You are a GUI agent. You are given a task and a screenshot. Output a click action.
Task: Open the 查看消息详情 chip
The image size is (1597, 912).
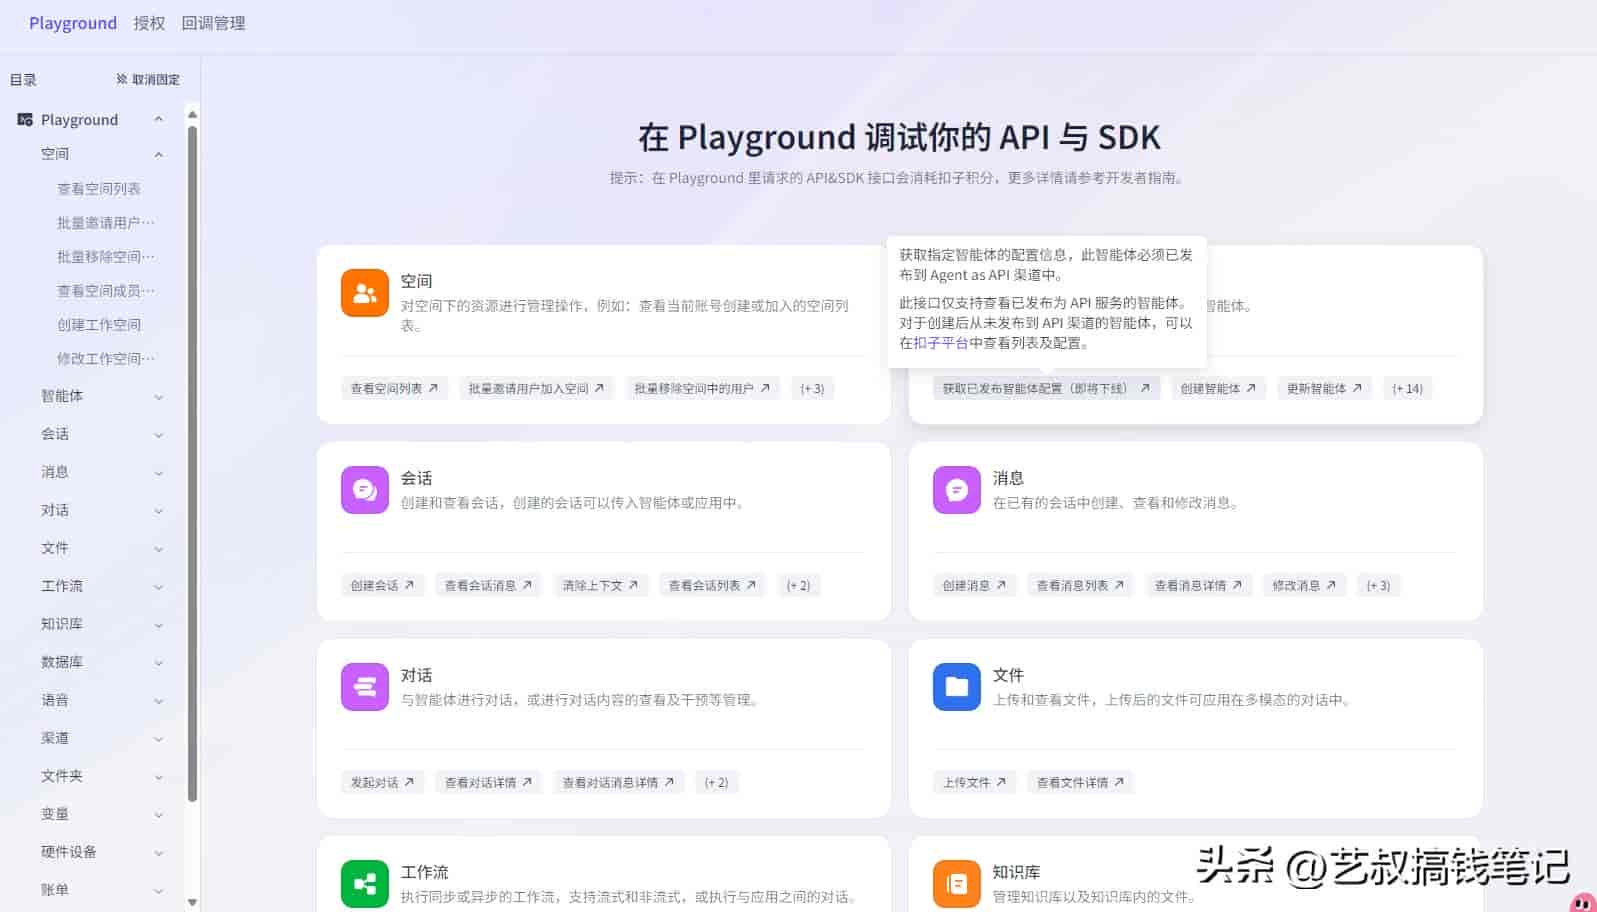coord(1198,585)
